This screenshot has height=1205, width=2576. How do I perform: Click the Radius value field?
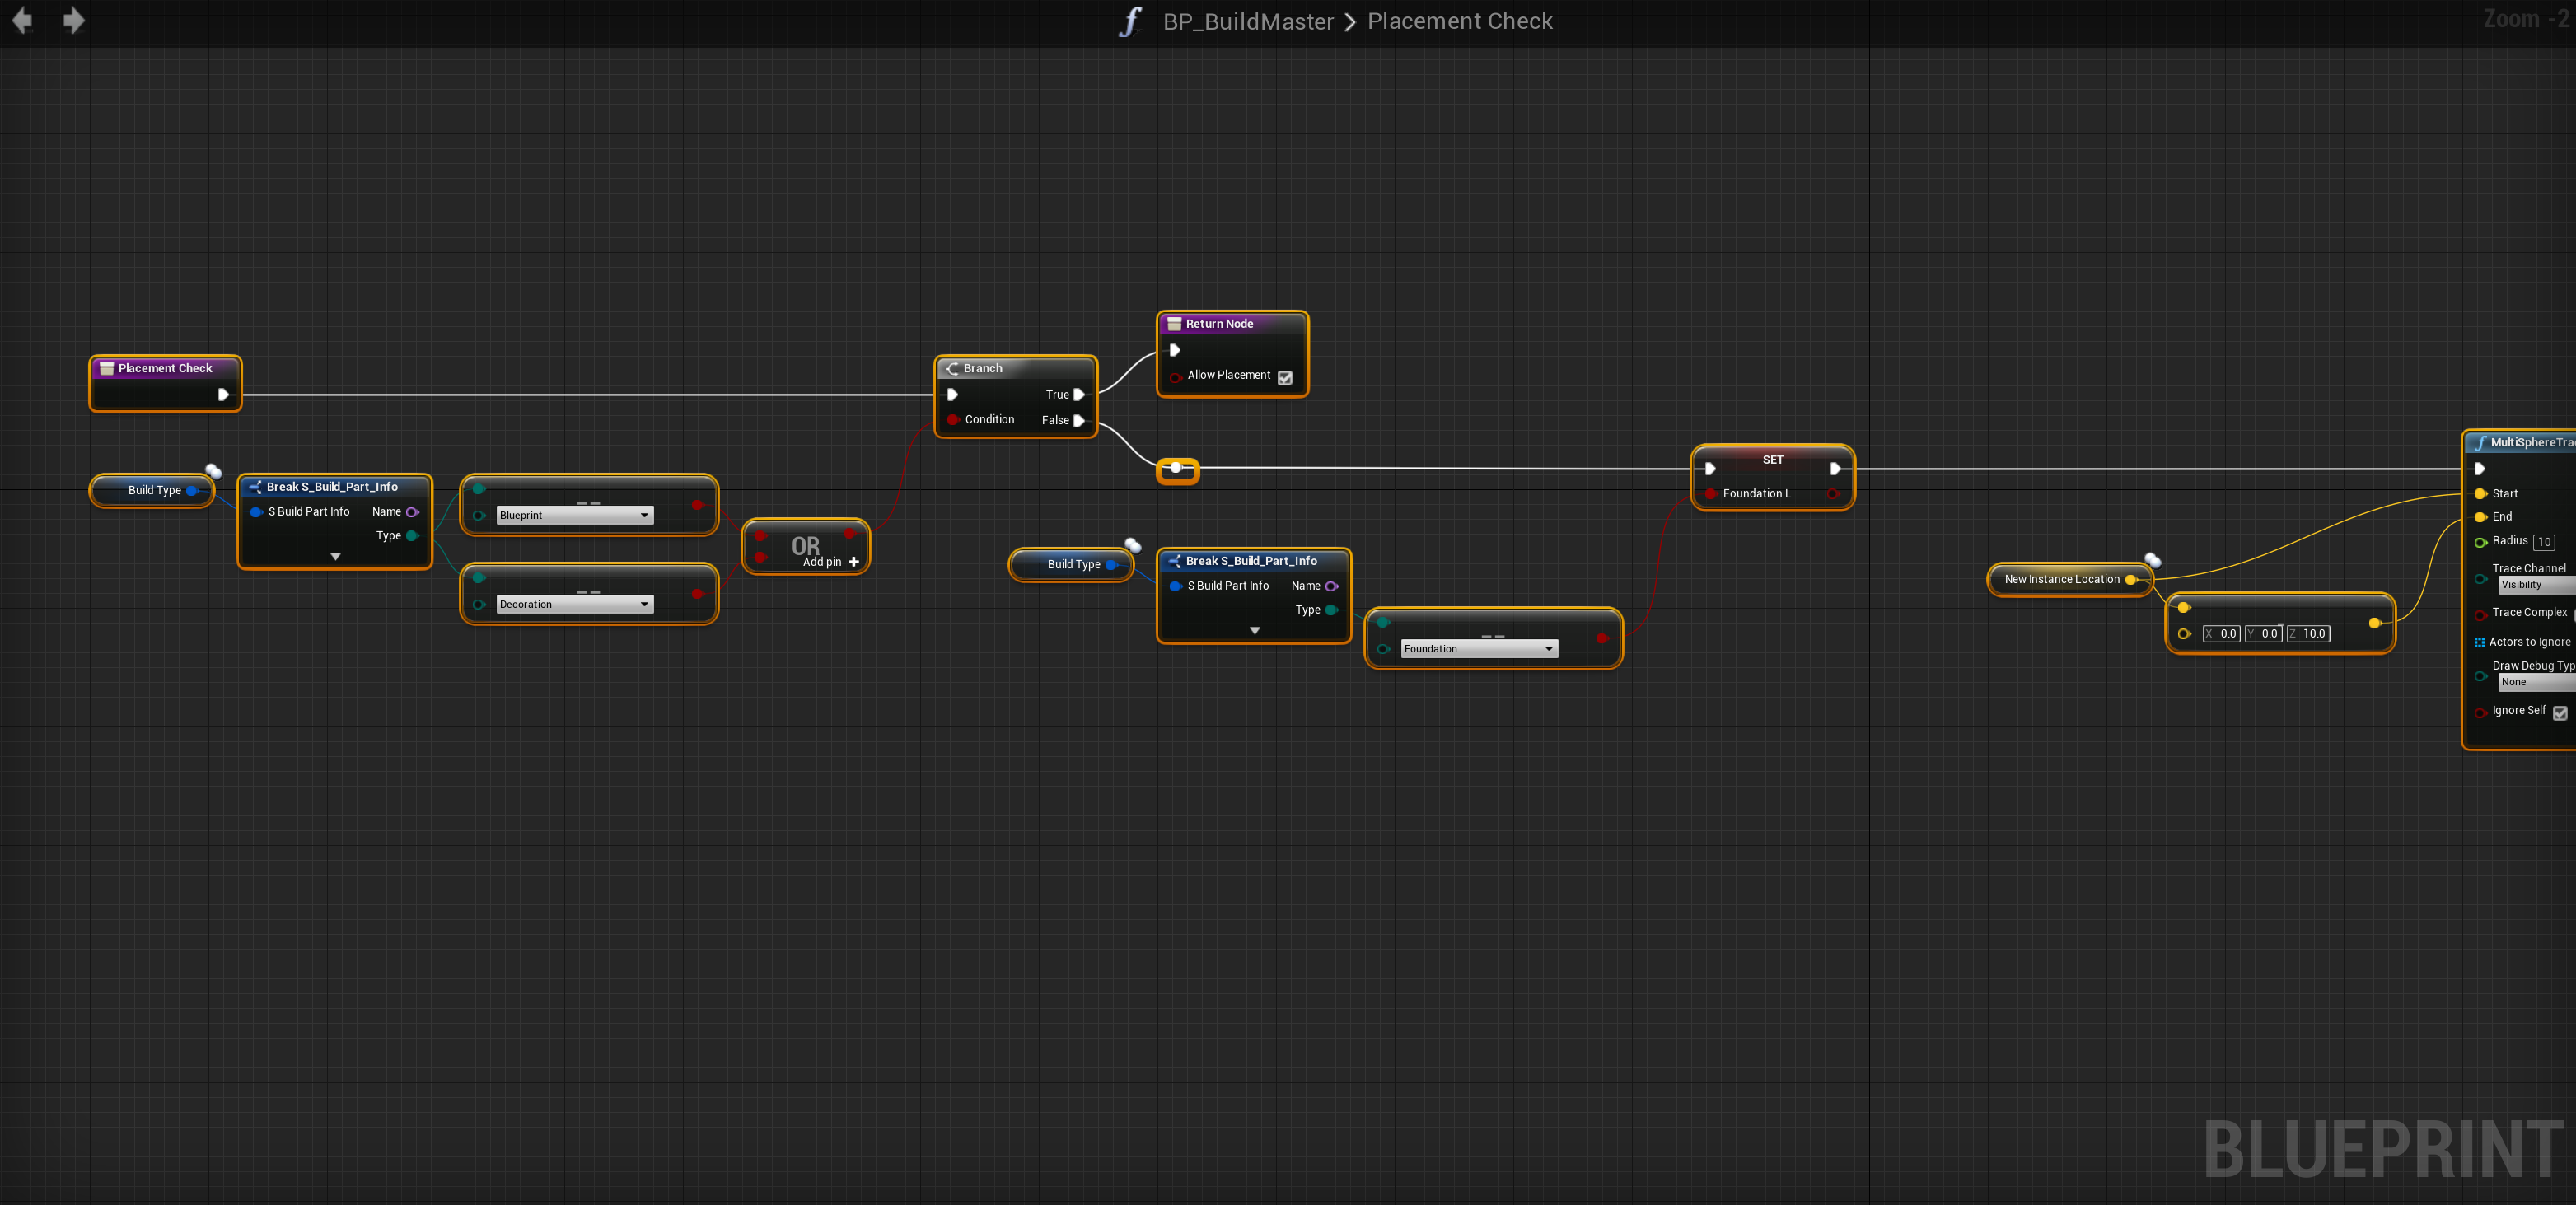(x=2543, y=541)
